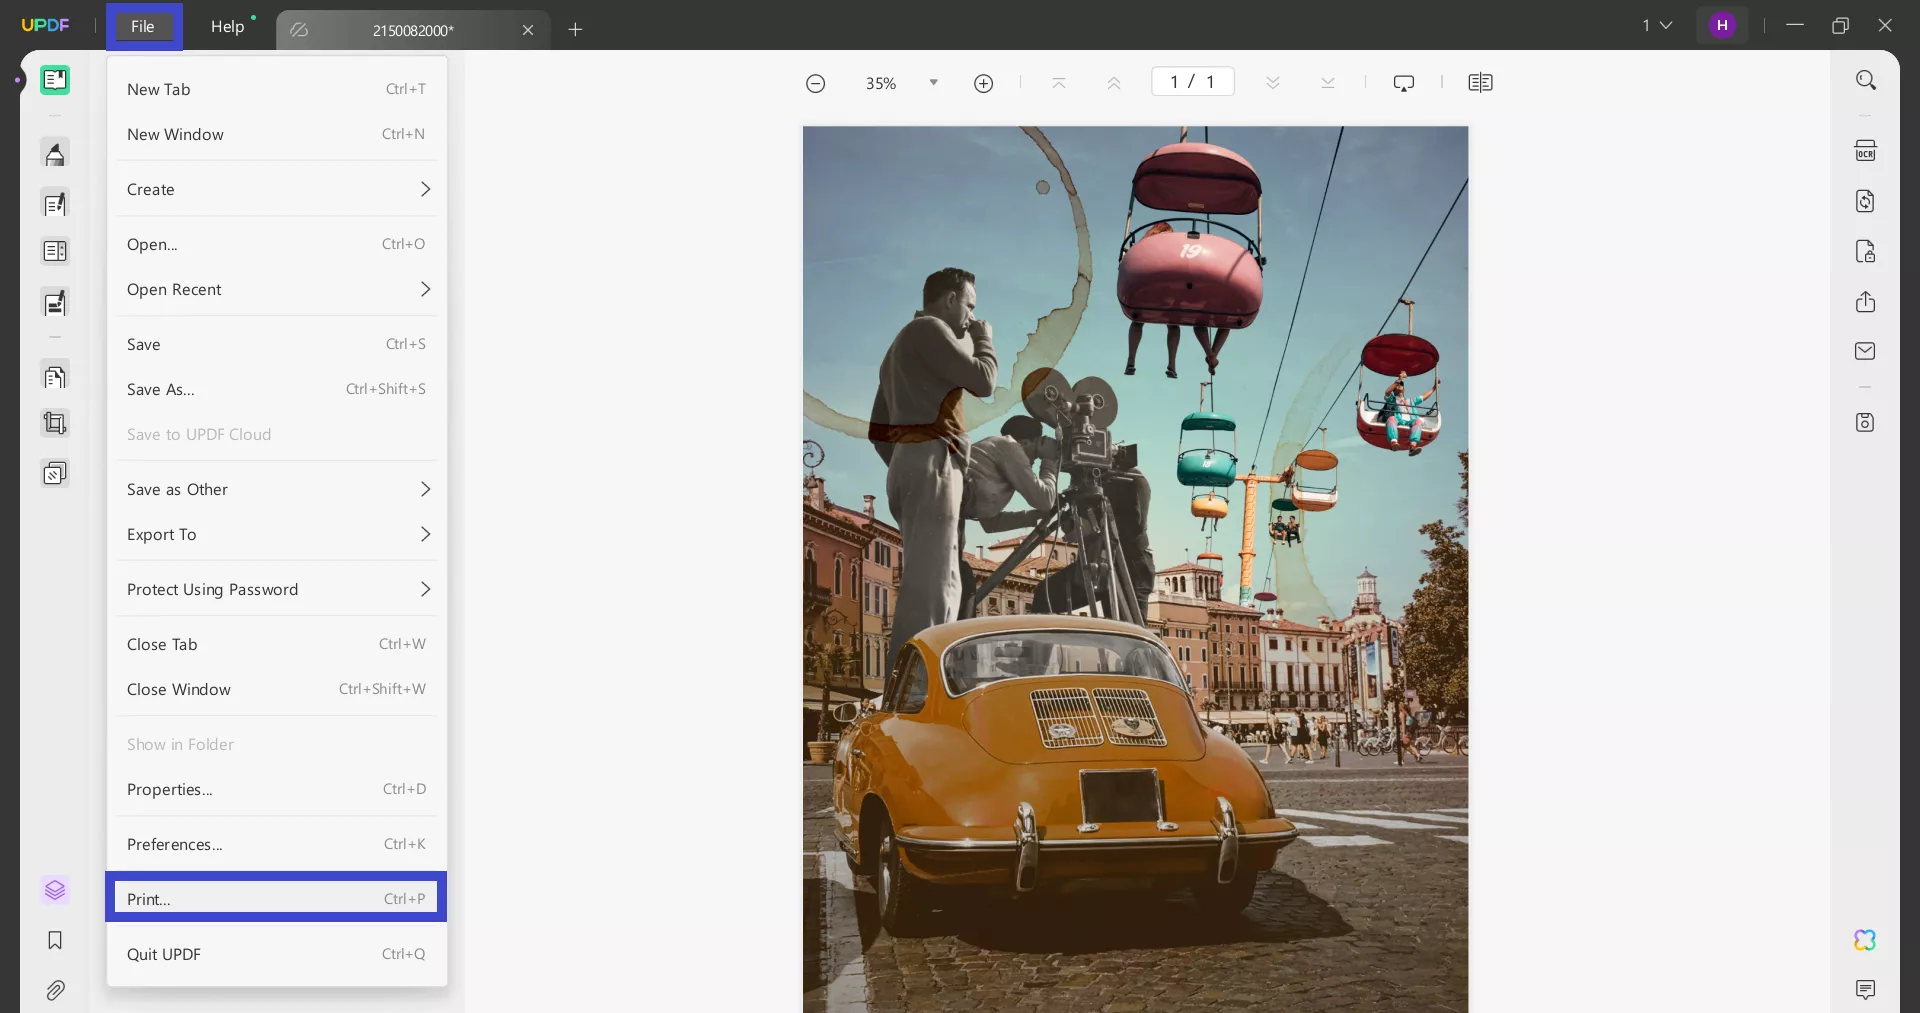Screen dimensions: 1920x1013
Task: Click the page number input field
Action: click(x=1192, y=82)
